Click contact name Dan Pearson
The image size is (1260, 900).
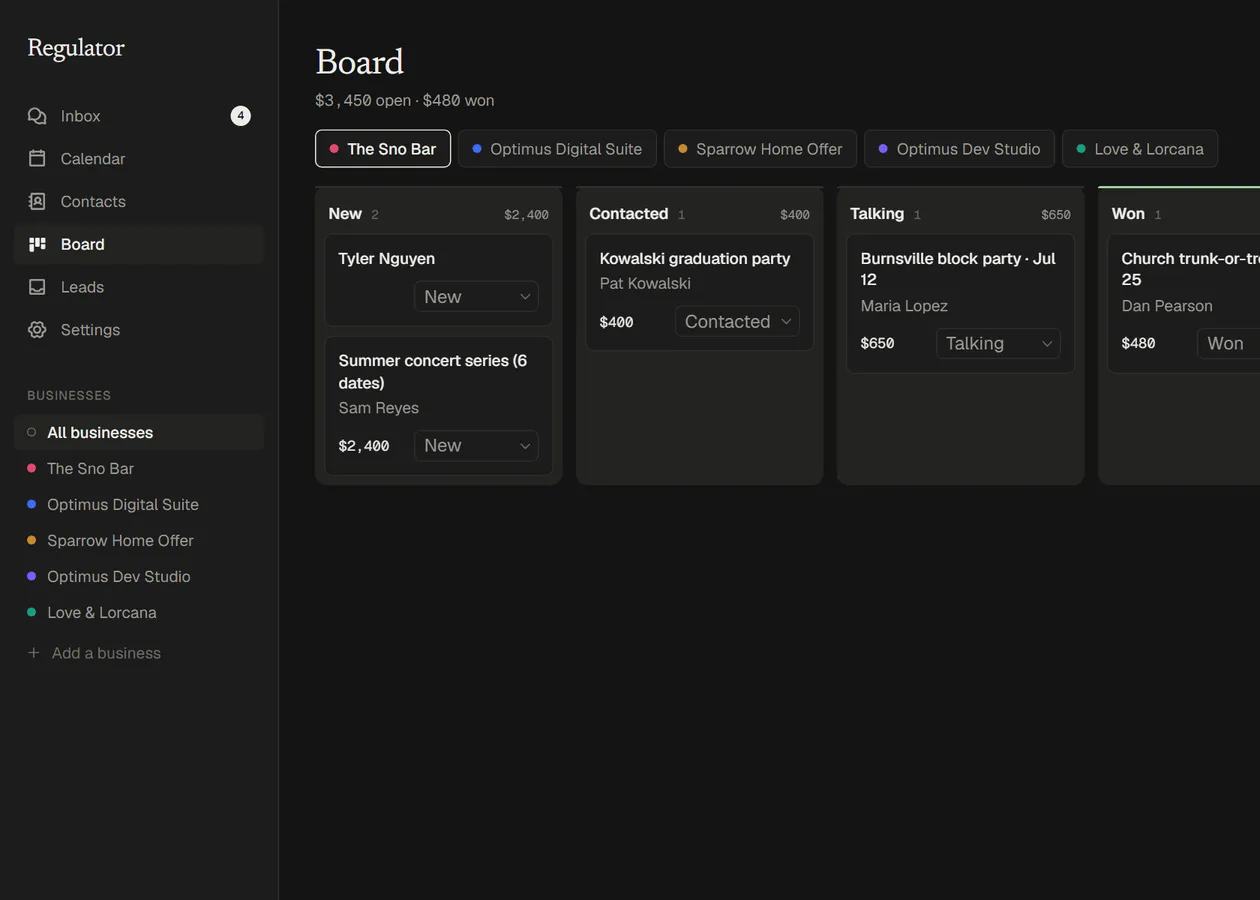1167,306
